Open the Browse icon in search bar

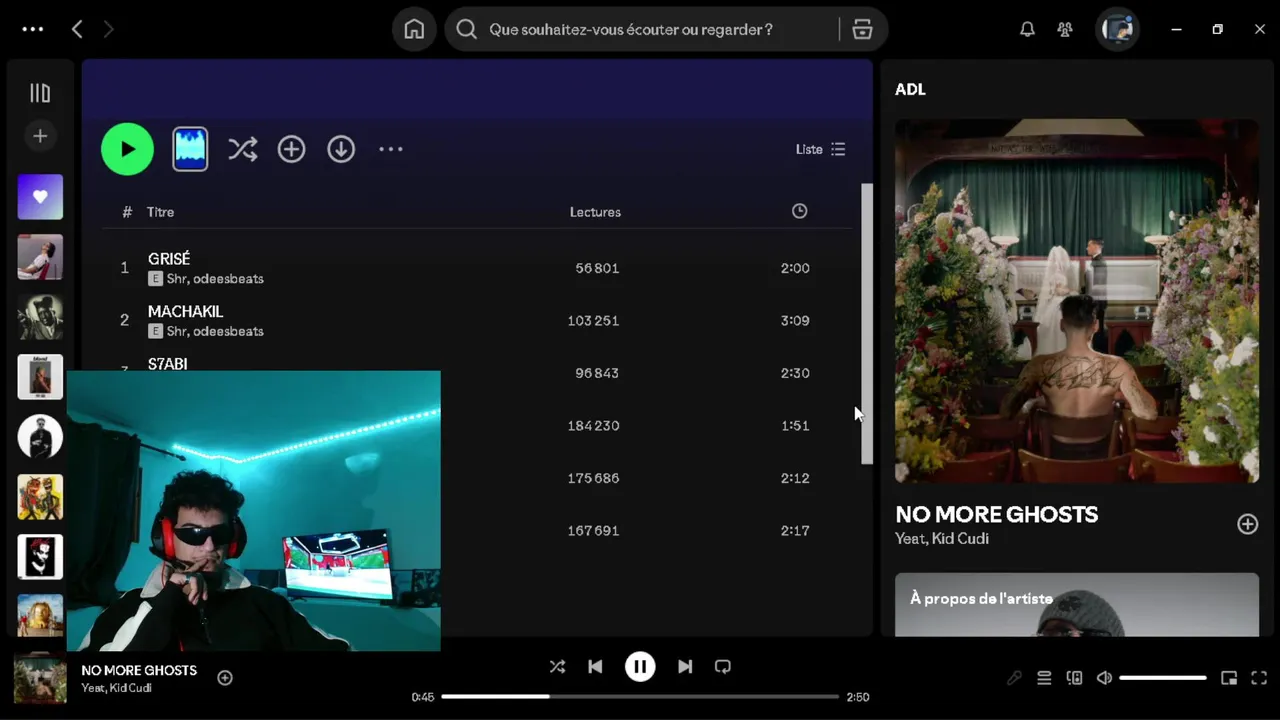click(x=862, y=29)
